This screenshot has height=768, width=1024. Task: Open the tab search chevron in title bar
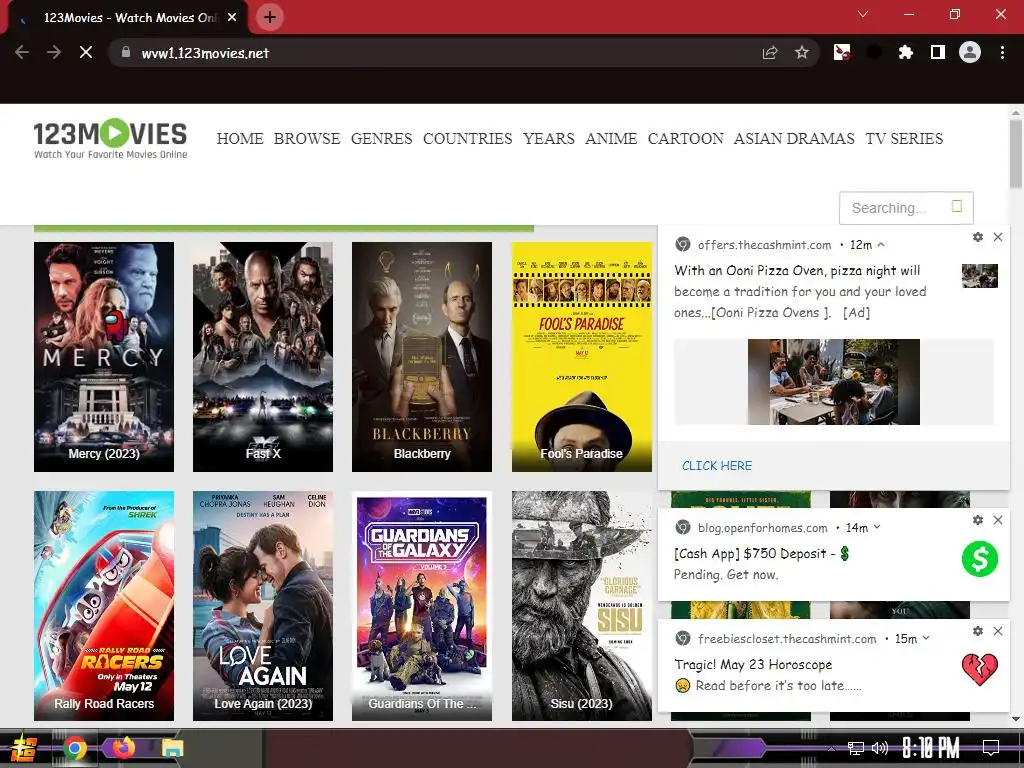[x=863, y=14]
